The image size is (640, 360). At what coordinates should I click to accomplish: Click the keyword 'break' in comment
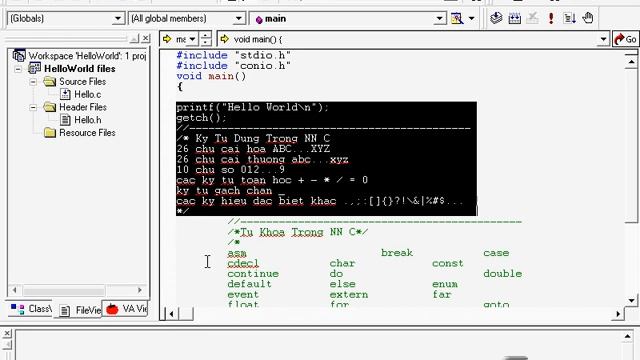(397, 253)
